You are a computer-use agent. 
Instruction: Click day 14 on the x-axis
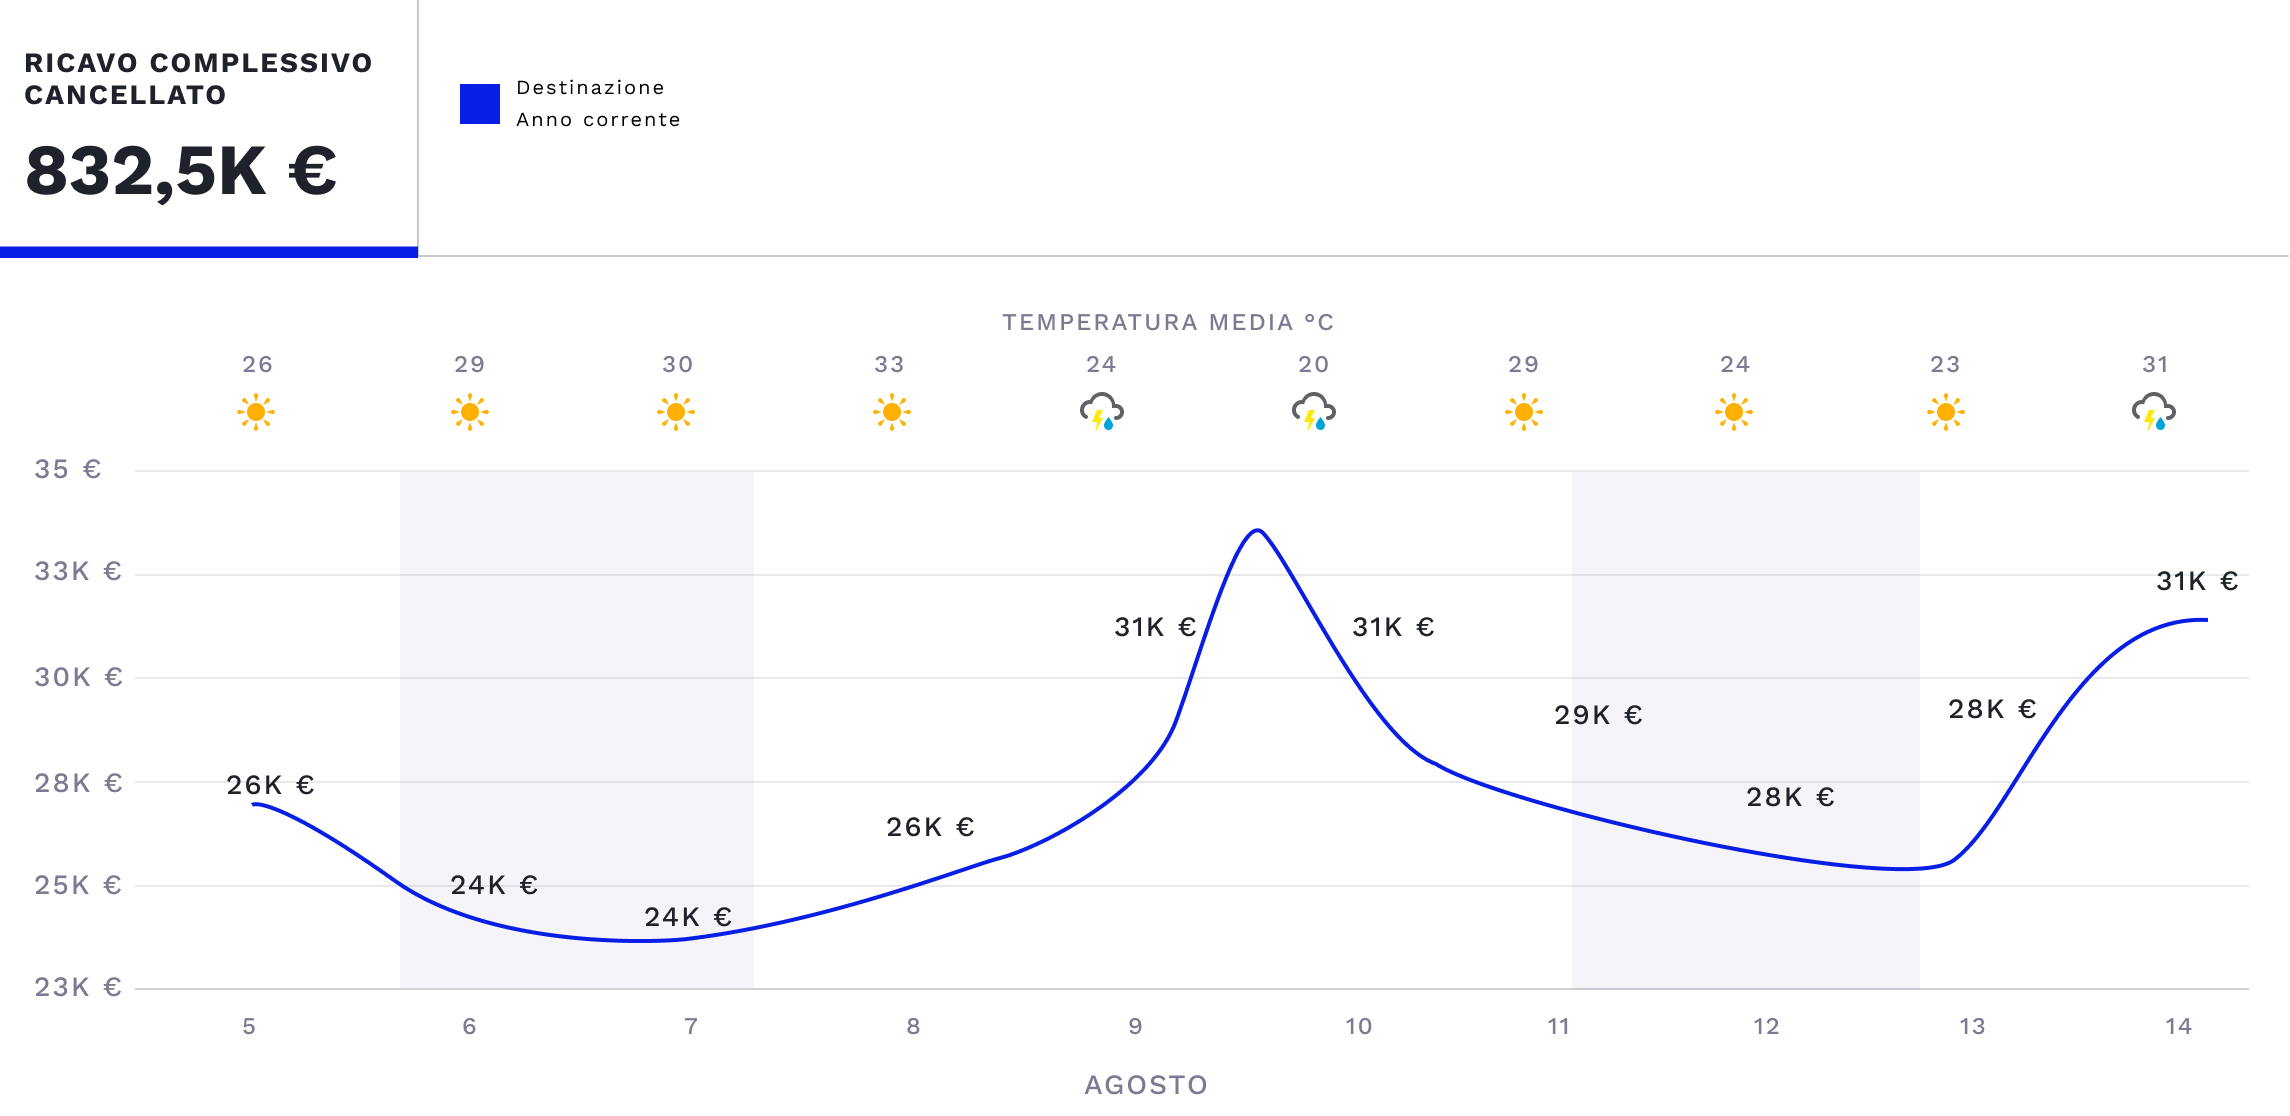2178,1026
